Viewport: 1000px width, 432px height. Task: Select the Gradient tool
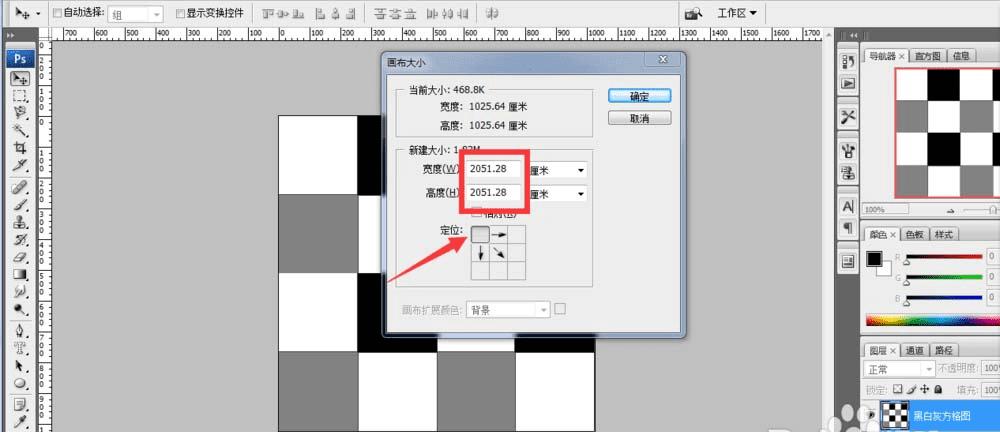pos(20,274)
